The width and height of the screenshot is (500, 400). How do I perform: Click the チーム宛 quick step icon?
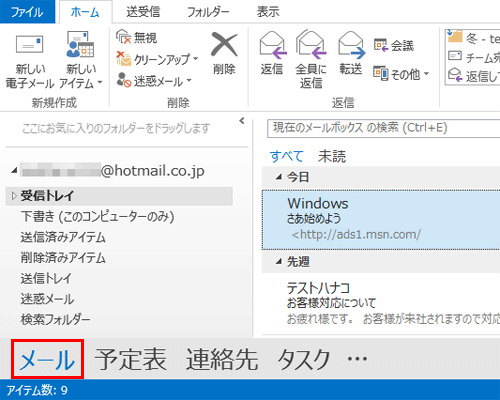(455, 56)
